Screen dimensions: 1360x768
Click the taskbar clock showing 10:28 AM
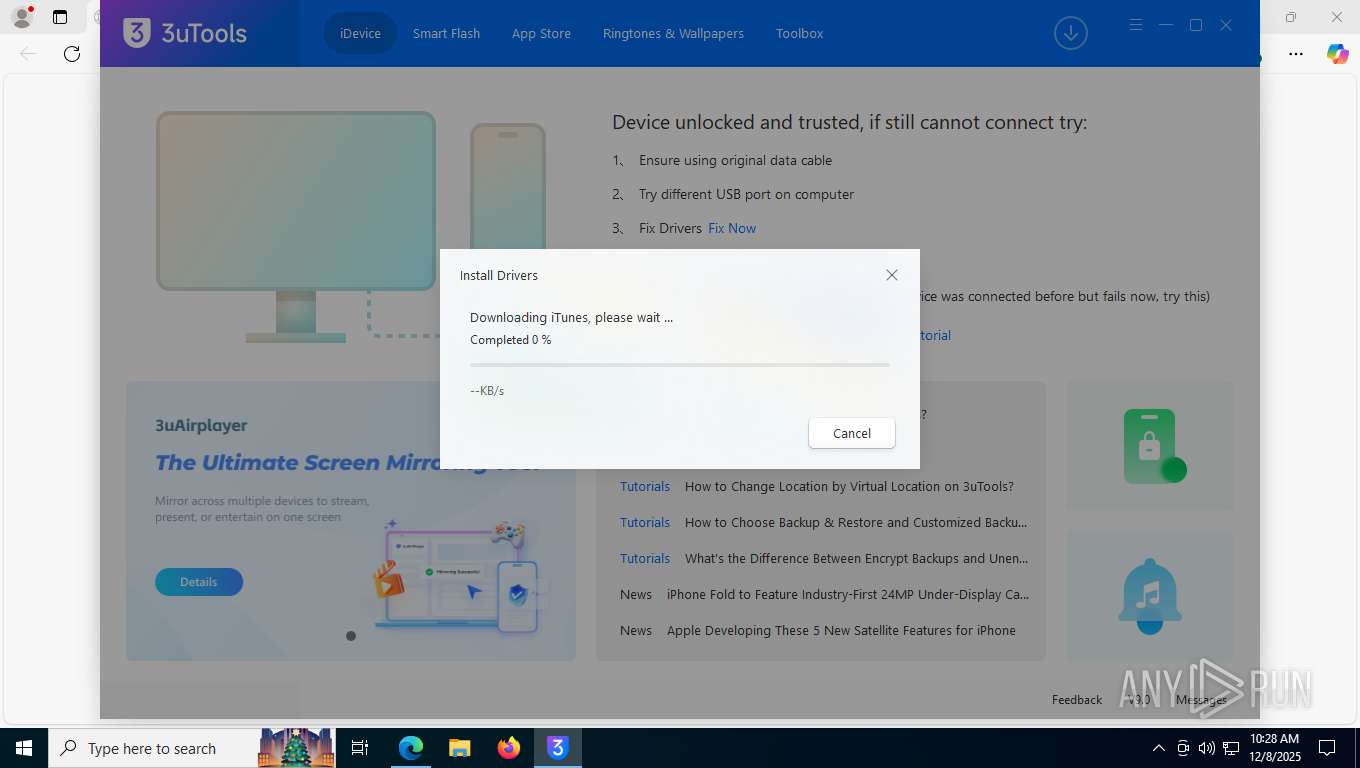click(x=1274, y=748)
